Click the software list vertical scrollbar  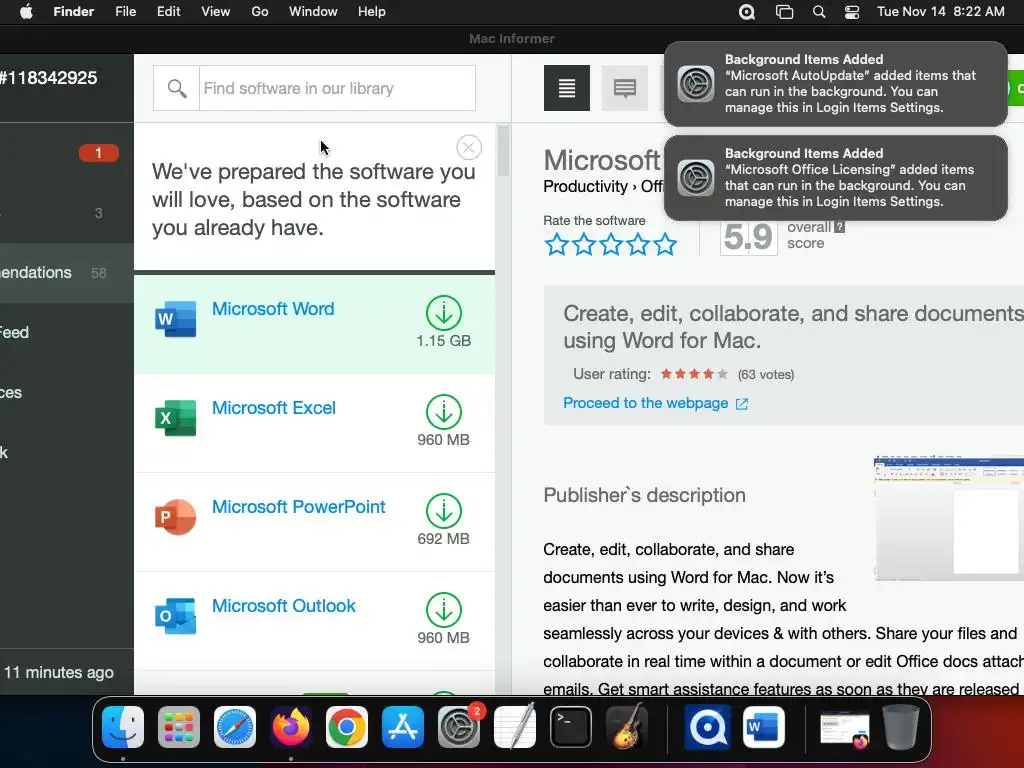(503, 152)
